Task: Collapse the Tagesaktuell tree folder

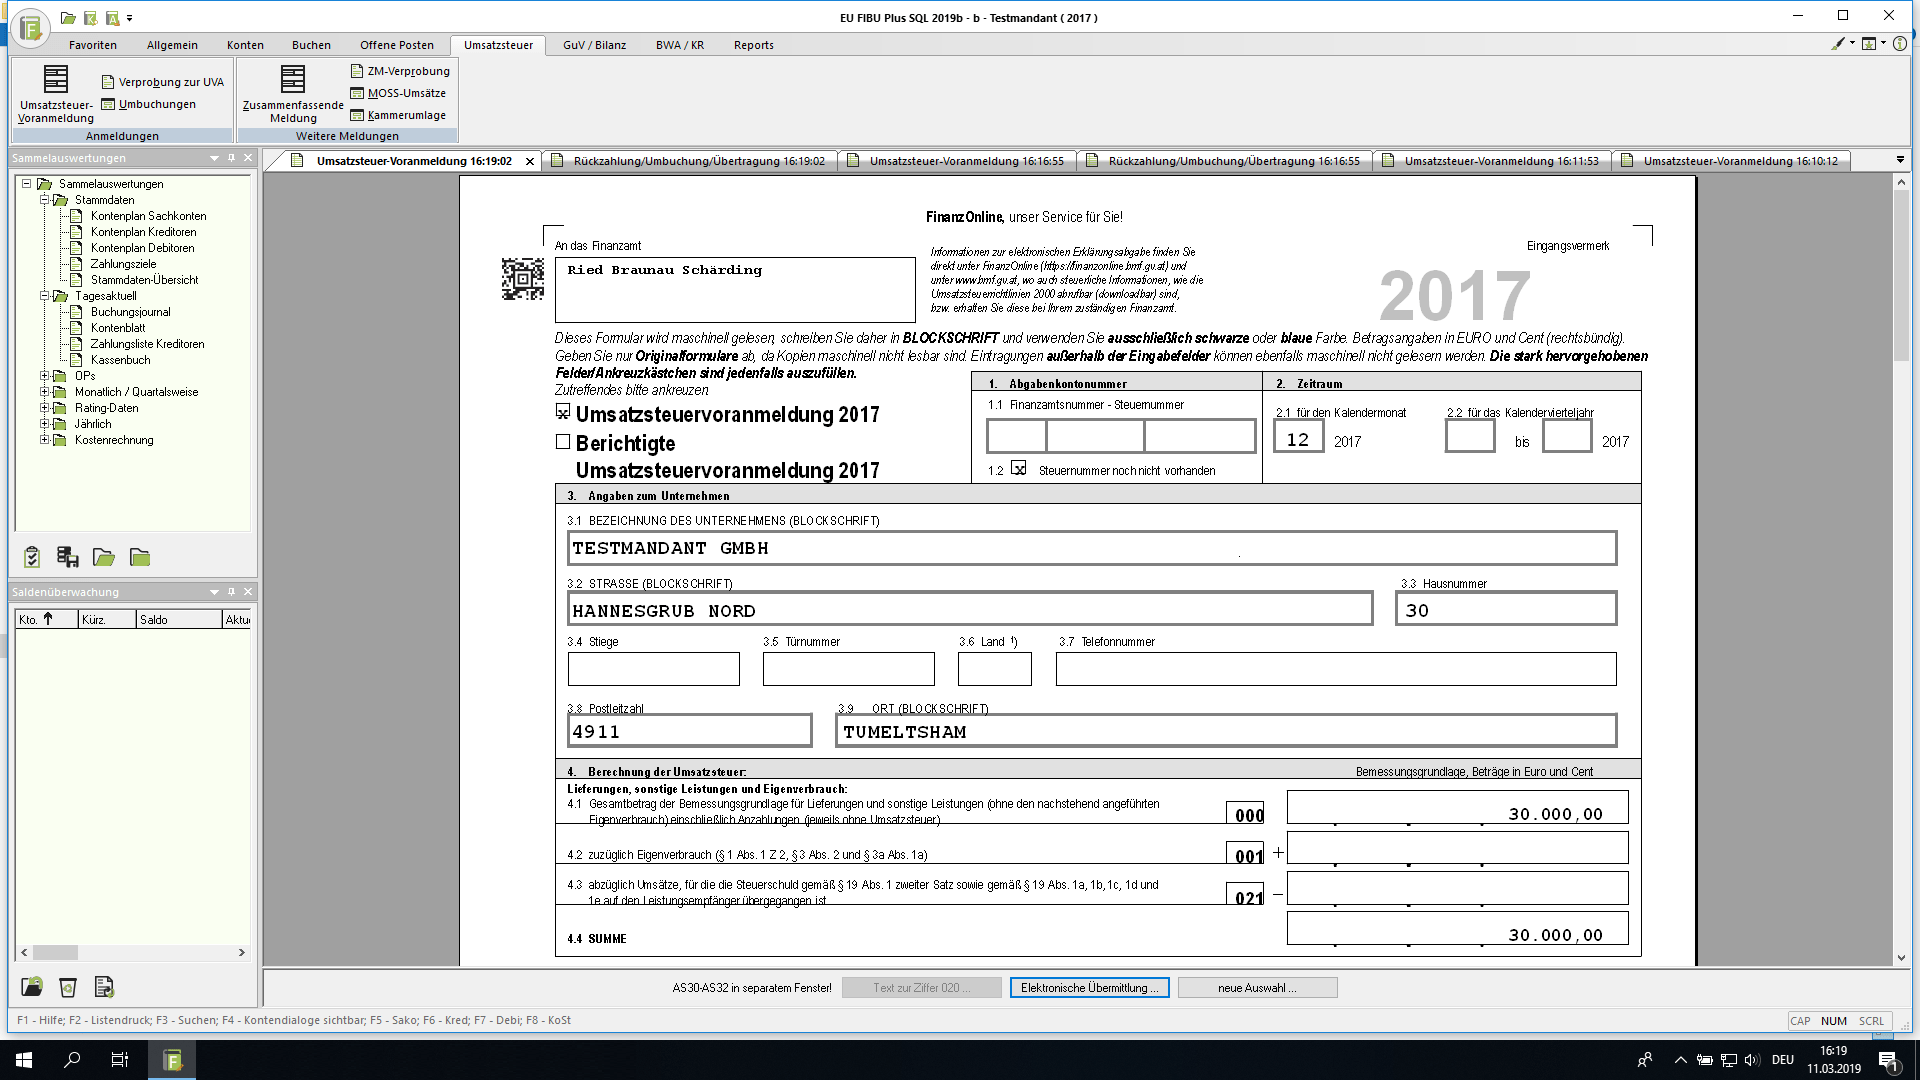Action: click(44, 296)
